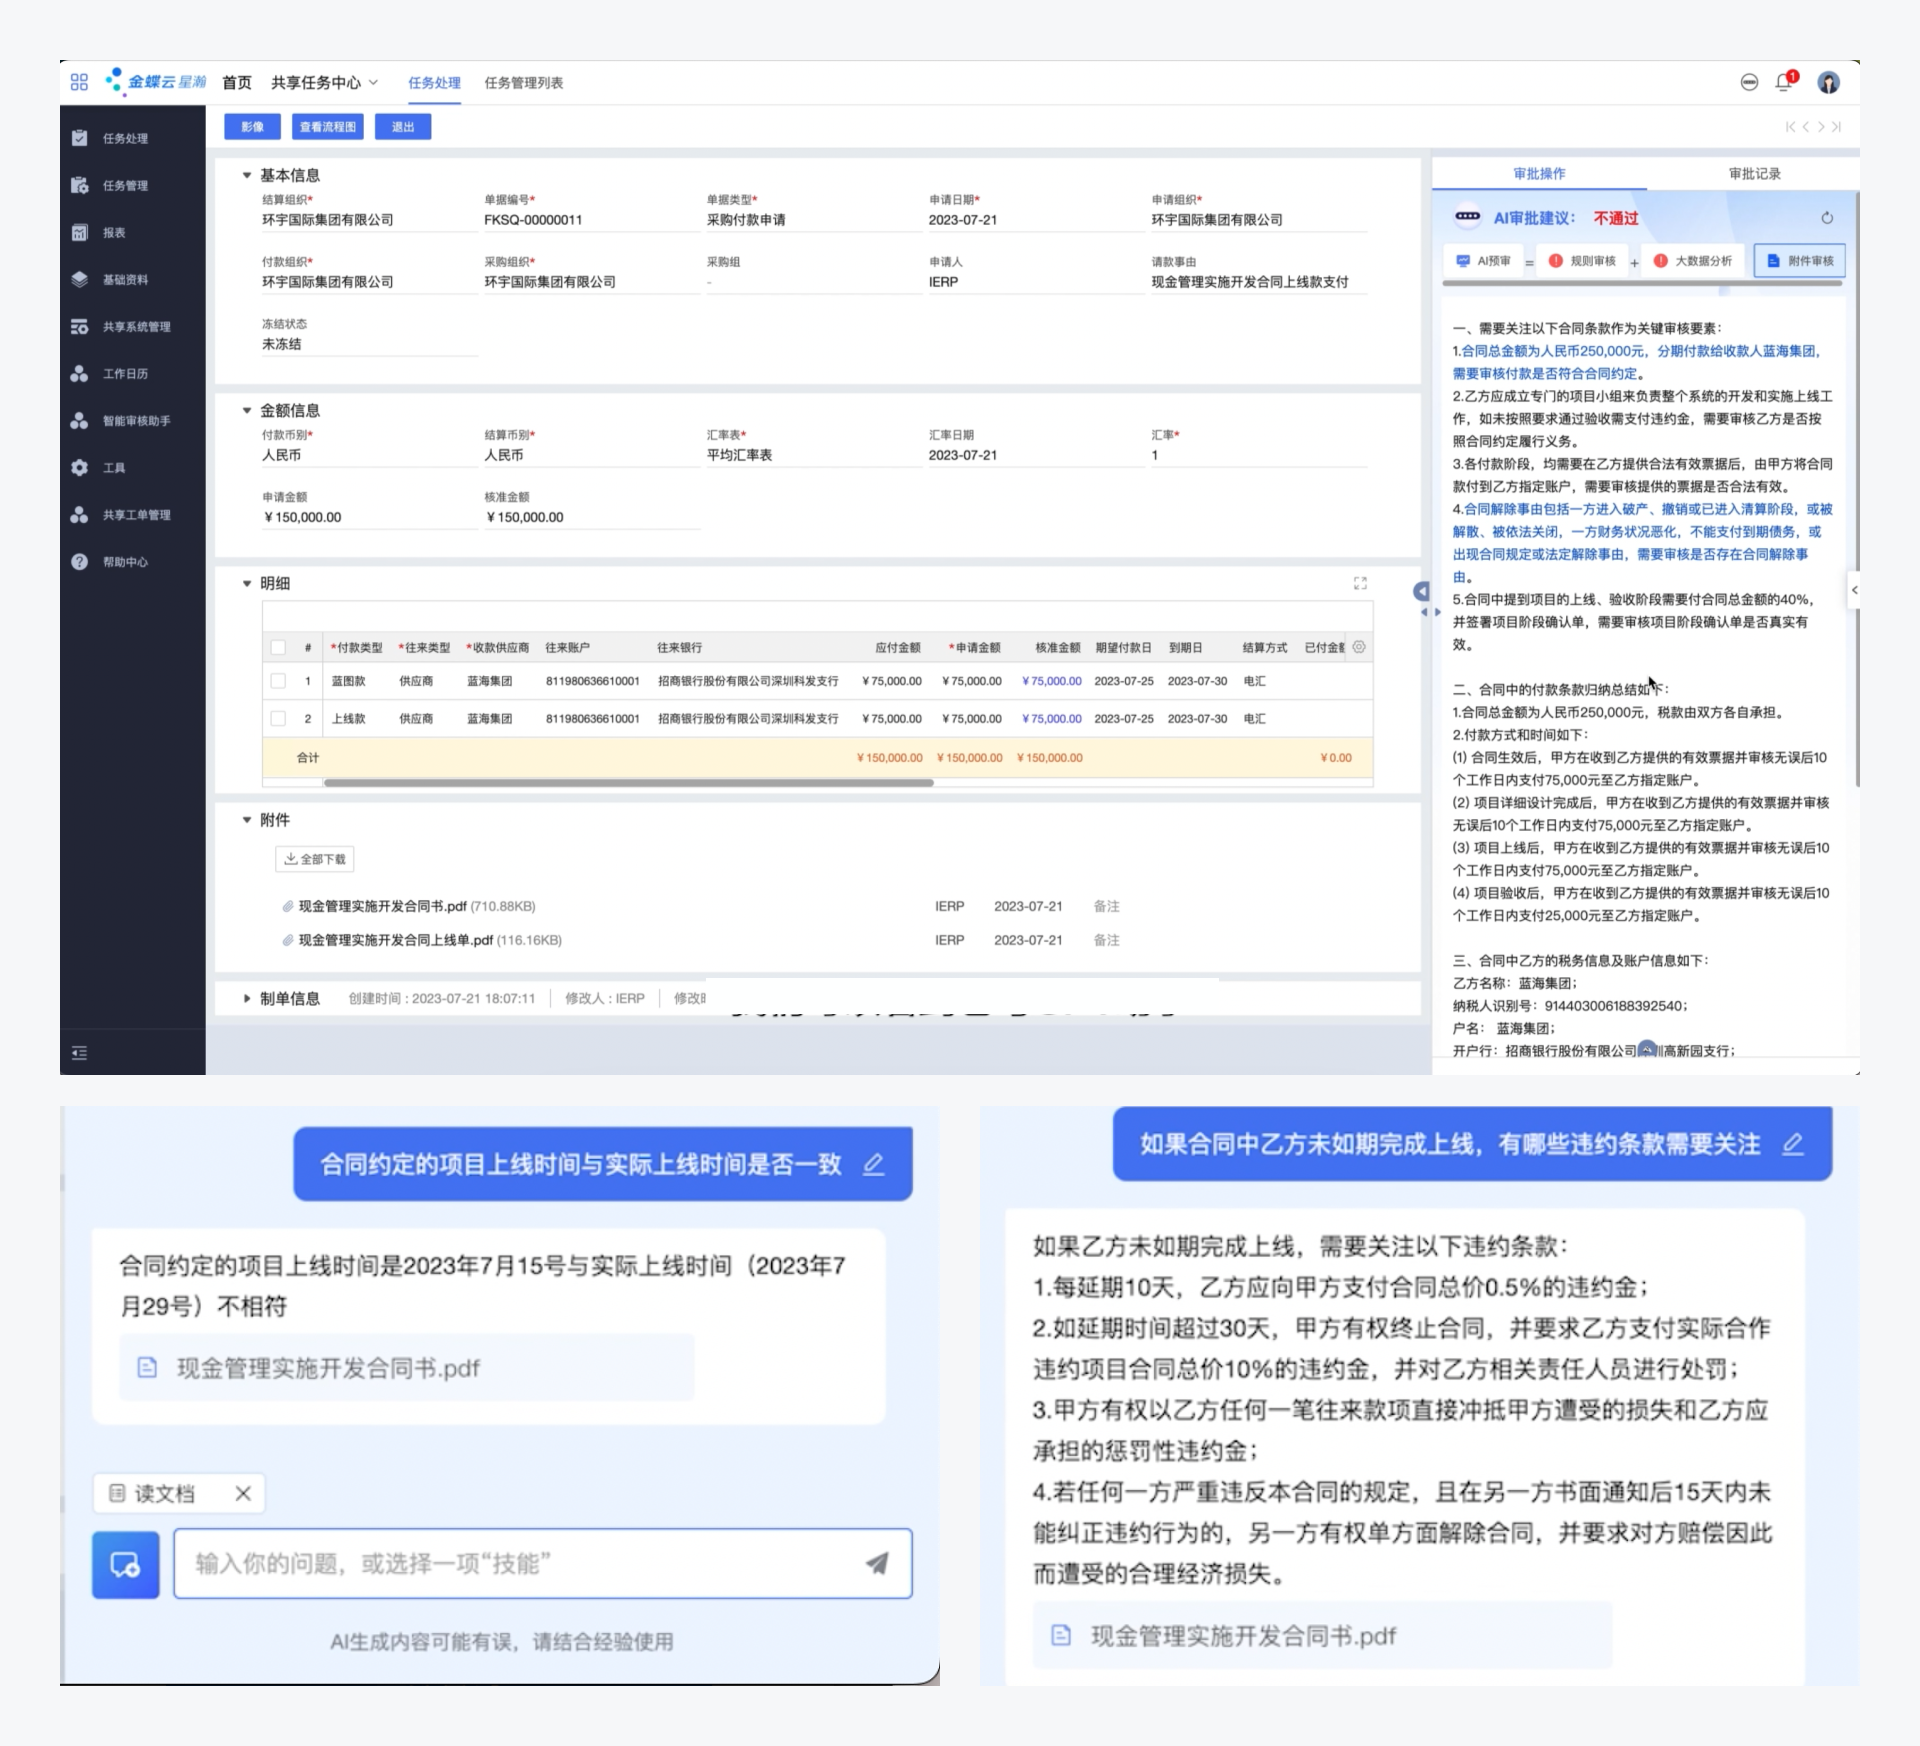1920x1746 pixels.
Task: Click the fullscreen icon in 明细 section
Action: point(1360,583)
